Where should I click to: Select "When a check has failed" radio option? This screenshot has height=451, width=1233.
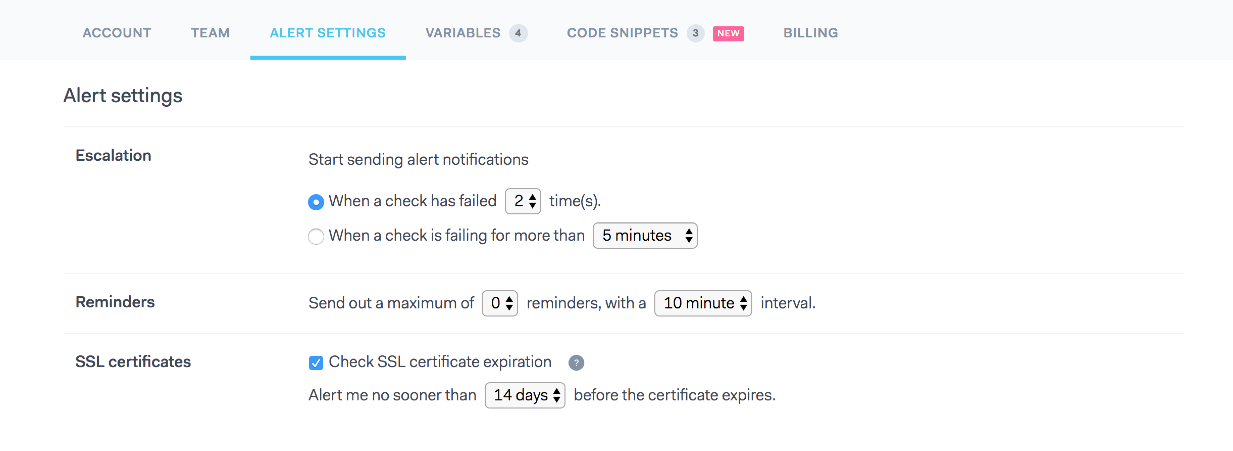316,202
